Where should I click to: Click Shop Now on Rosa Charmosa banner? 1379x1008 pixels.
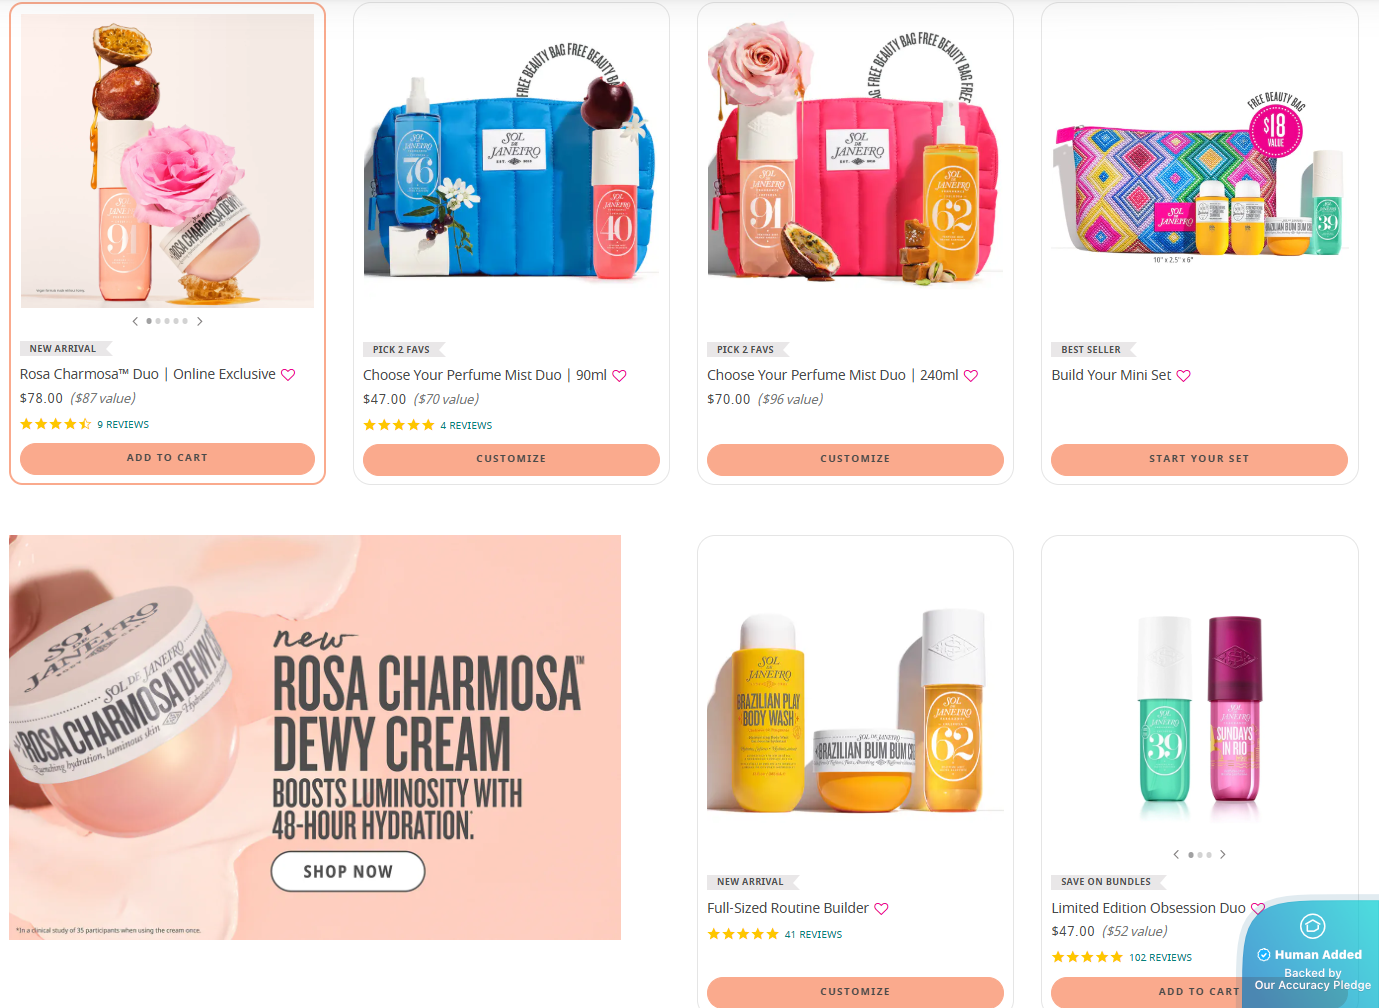point(348,872)
